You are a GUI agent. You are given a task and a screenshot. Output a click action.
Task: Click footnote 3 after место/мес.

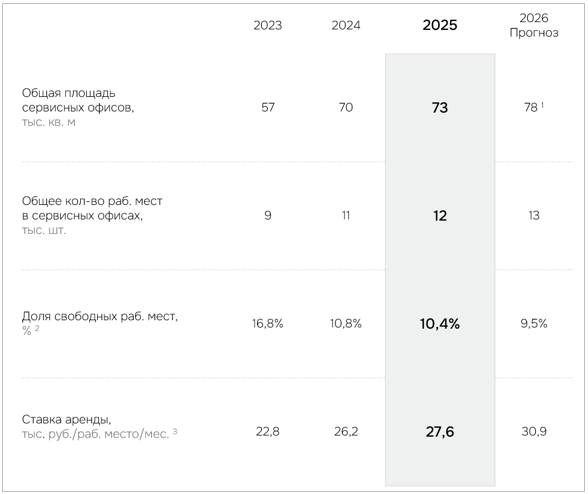pos(175,432)
